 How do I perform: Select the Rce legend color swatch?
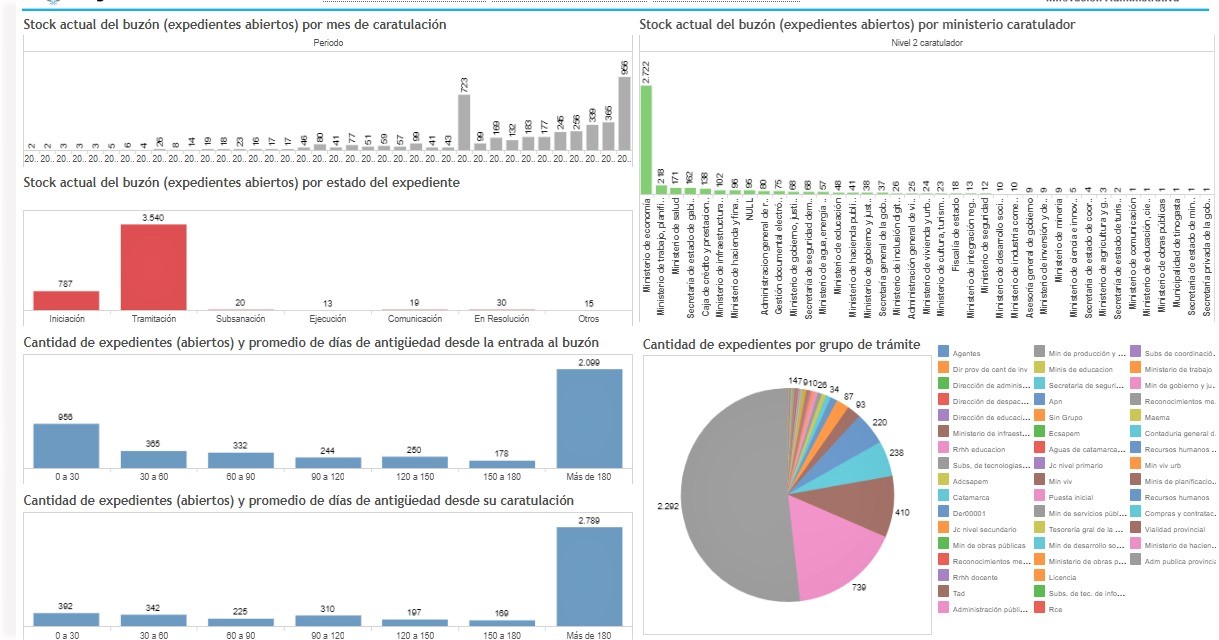click(1041, 609)
